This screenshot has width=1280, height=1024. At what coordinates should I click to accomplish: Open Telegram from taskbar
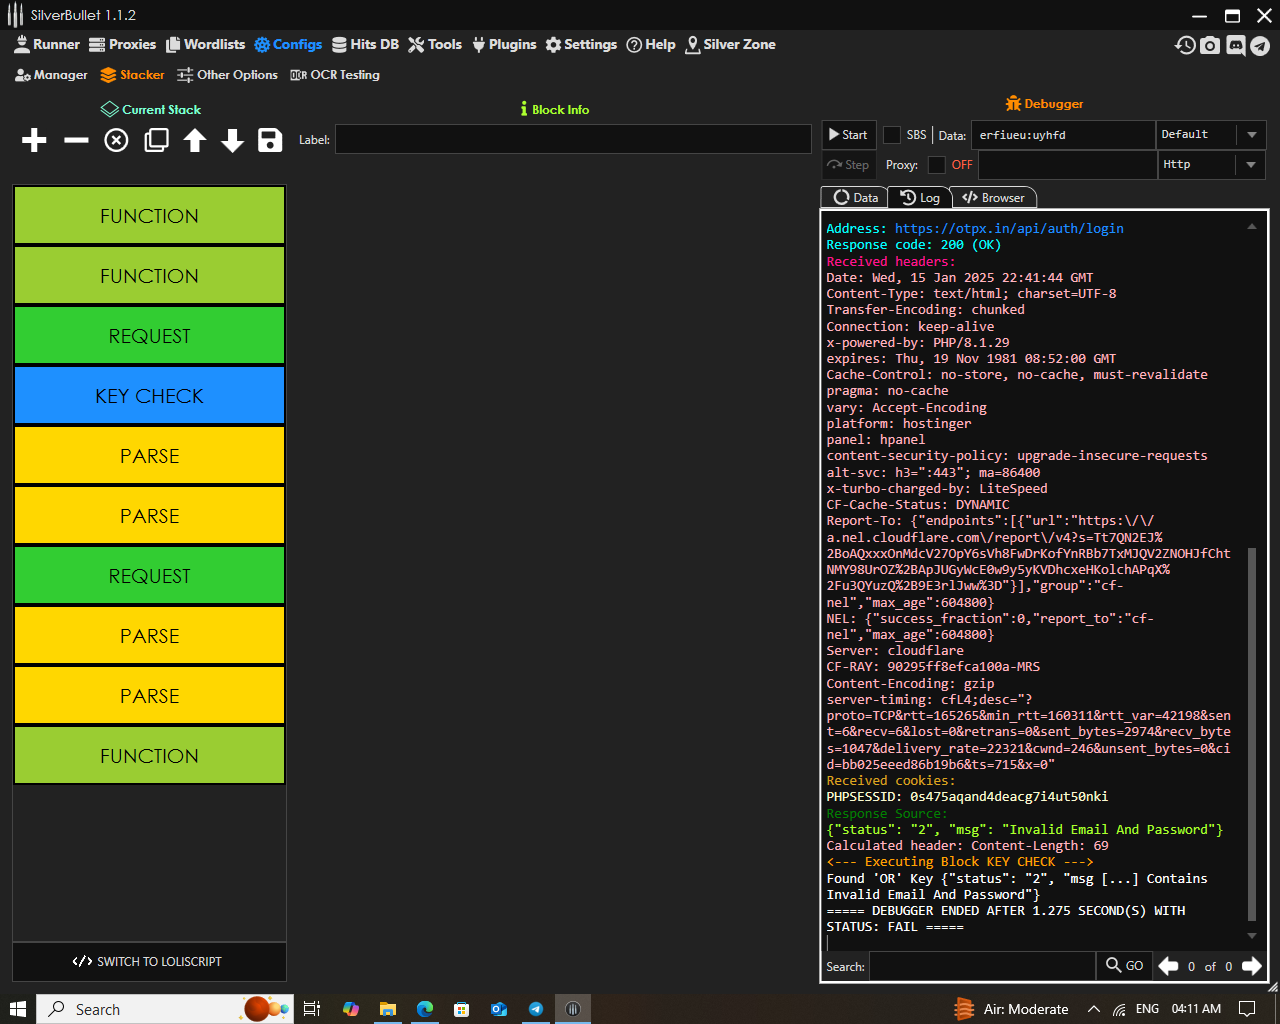(536, 1009)
